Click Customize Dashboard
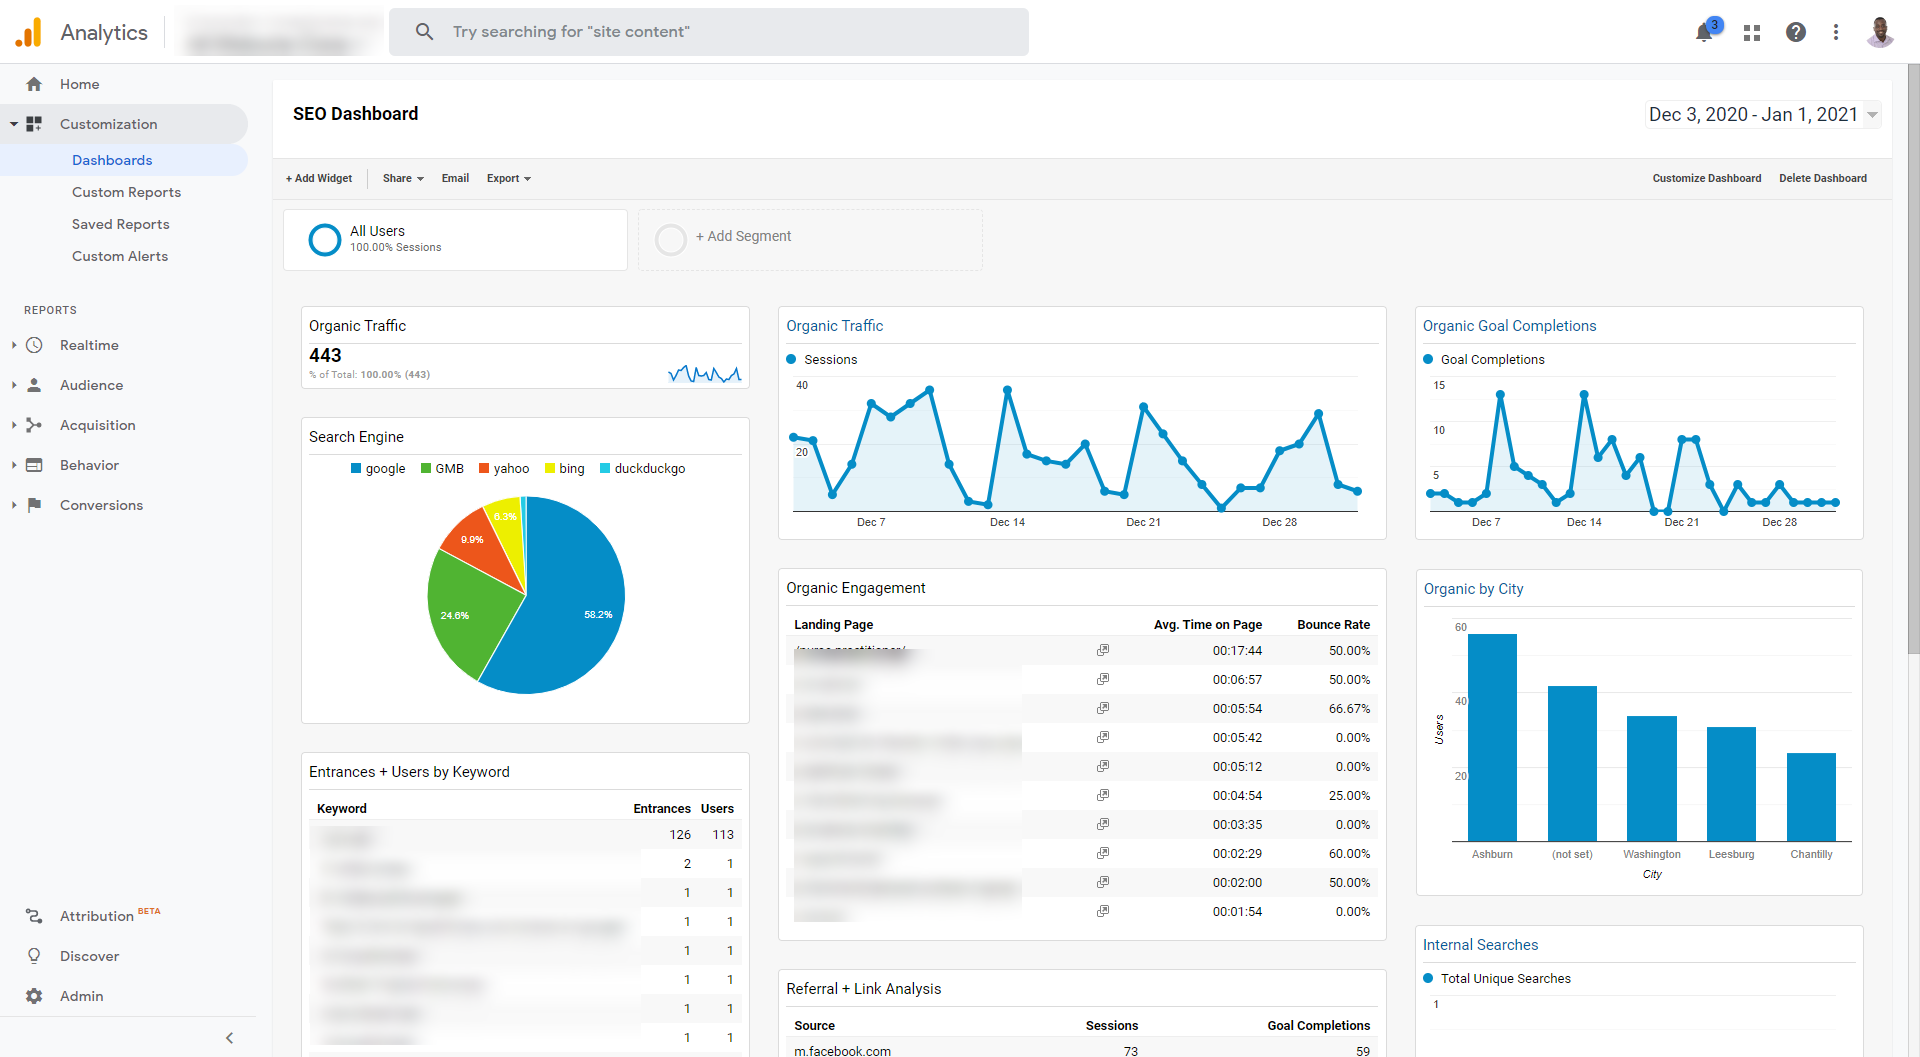1920x1057 pixels. 1707,178
